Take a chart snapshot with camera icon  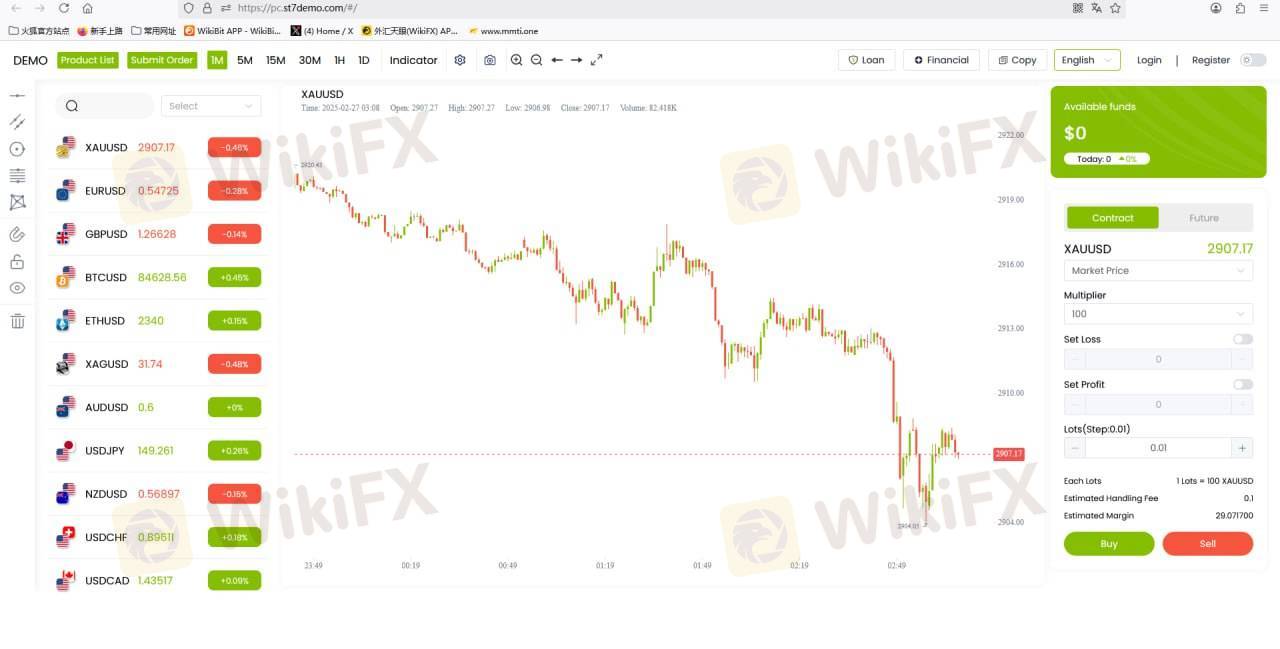[489, 60]
